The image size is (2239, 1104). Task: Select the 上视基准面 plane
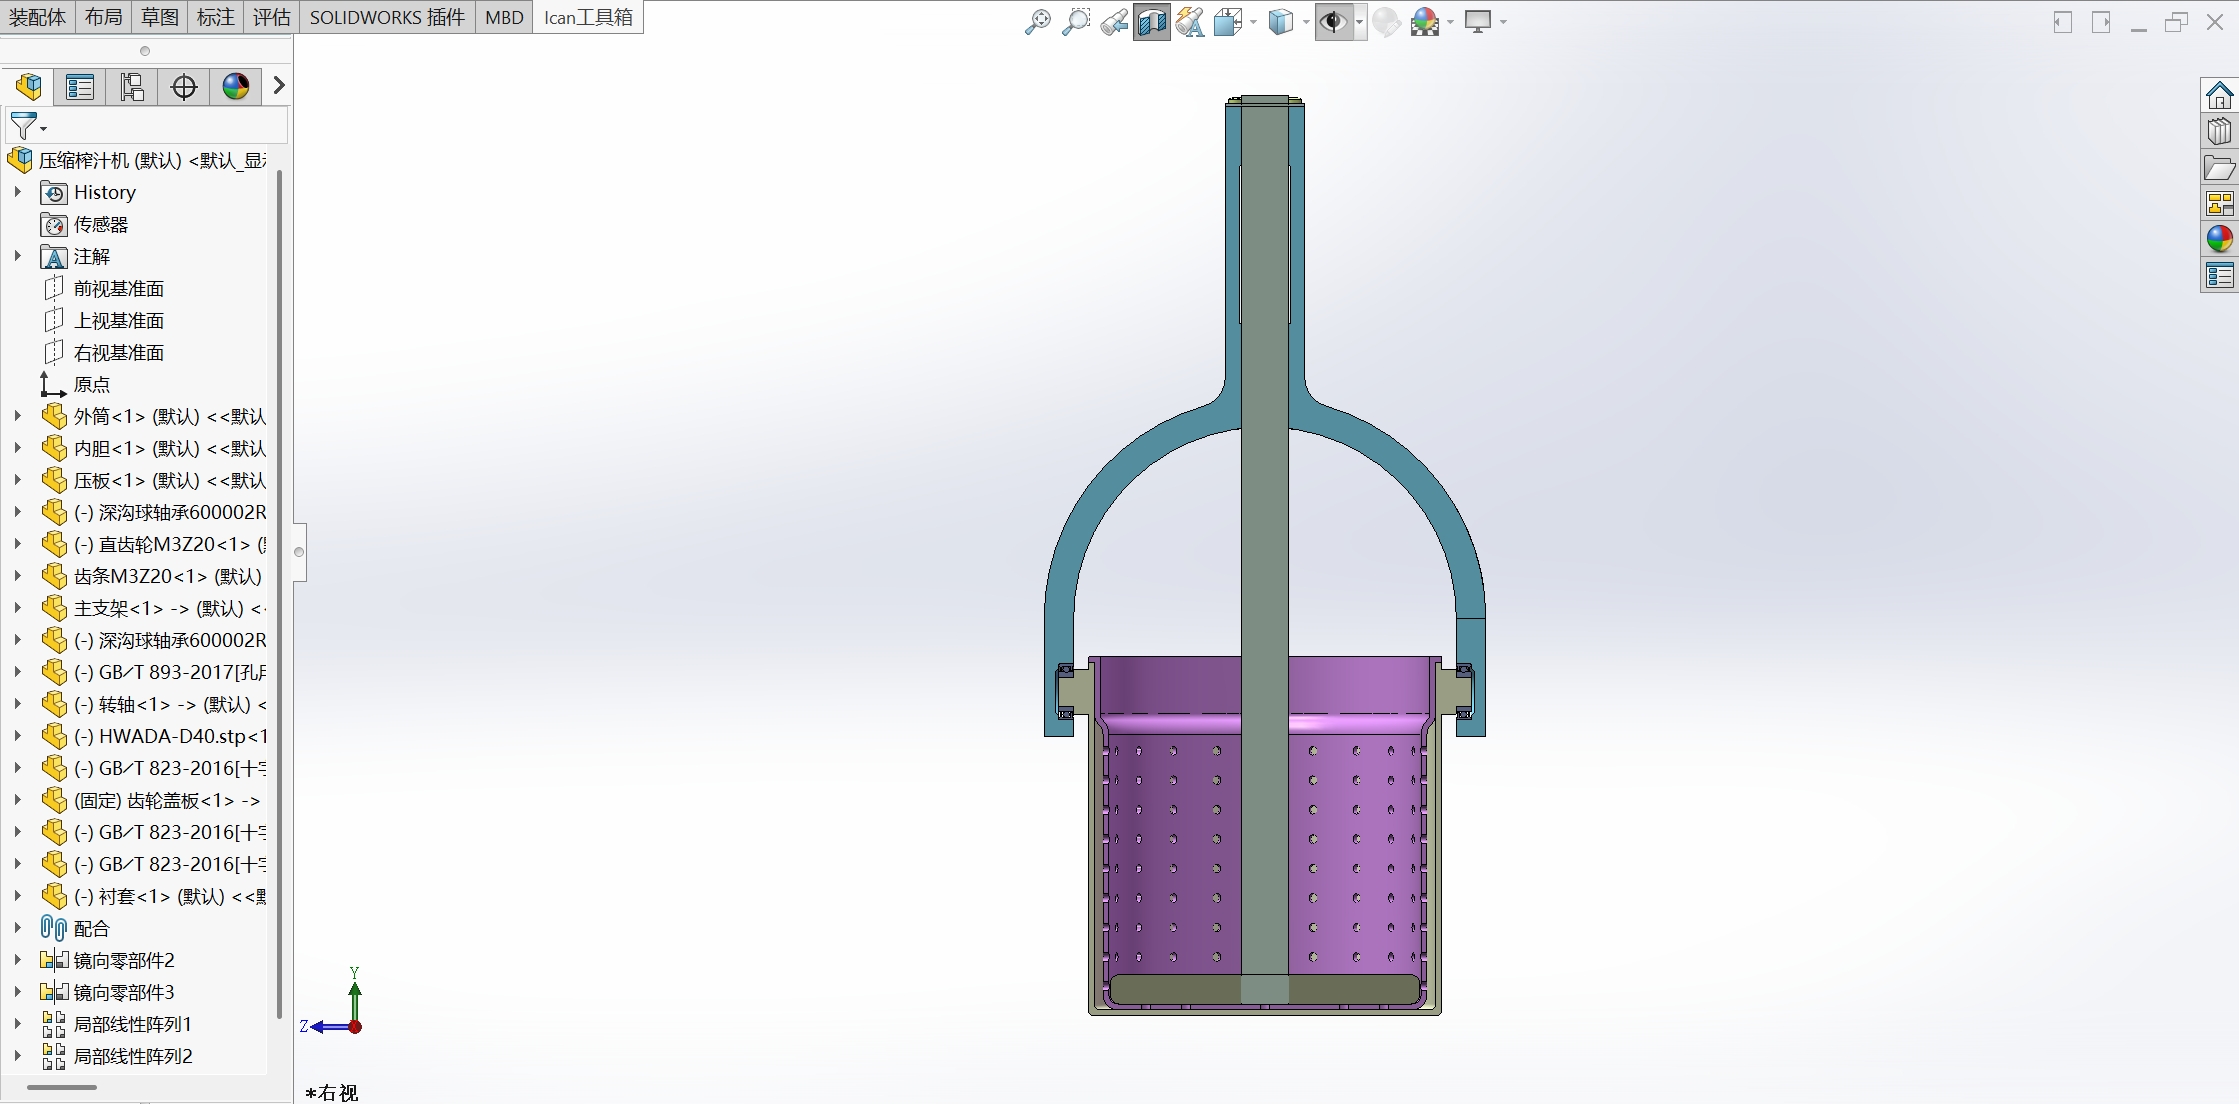104,320
